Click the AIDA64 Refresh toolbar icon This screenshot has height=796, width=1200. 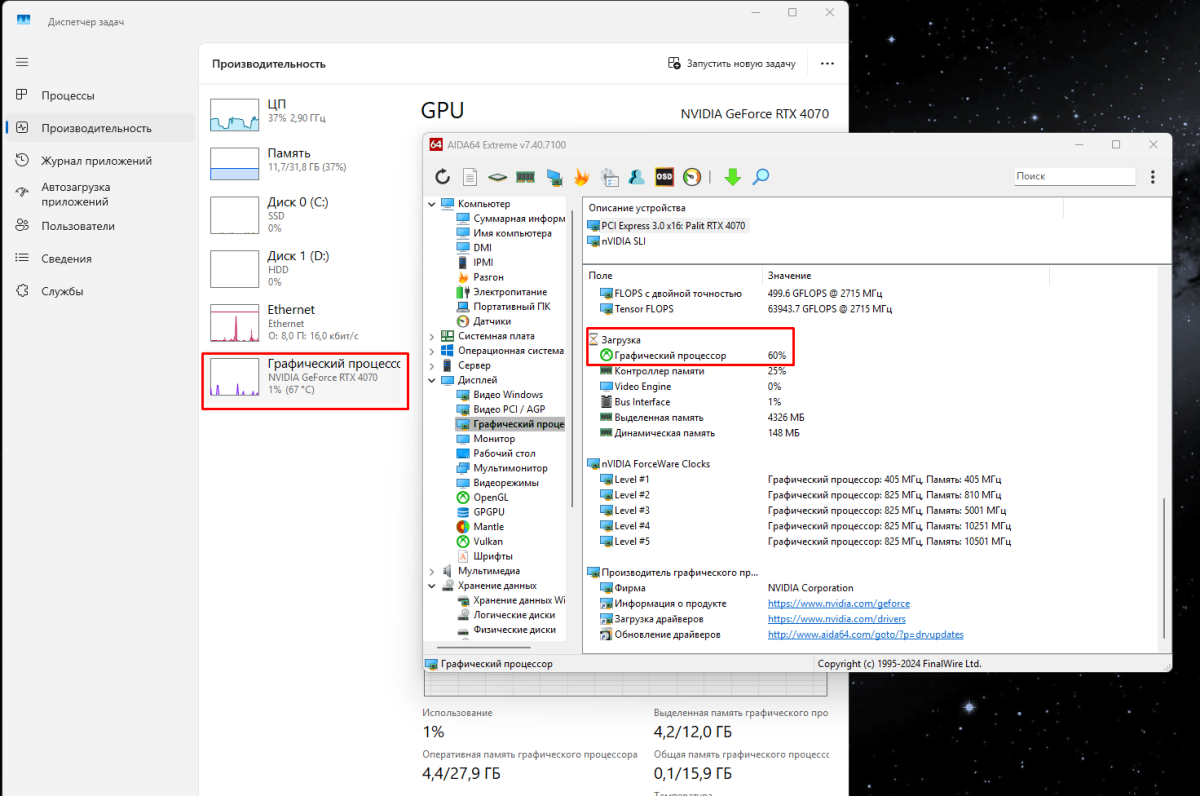coord(442,177)
